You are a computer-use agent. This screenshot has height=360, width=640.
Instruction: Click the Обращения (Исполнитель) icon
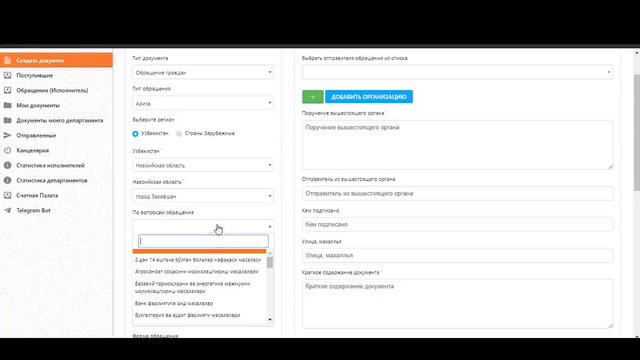click(7, 90)
